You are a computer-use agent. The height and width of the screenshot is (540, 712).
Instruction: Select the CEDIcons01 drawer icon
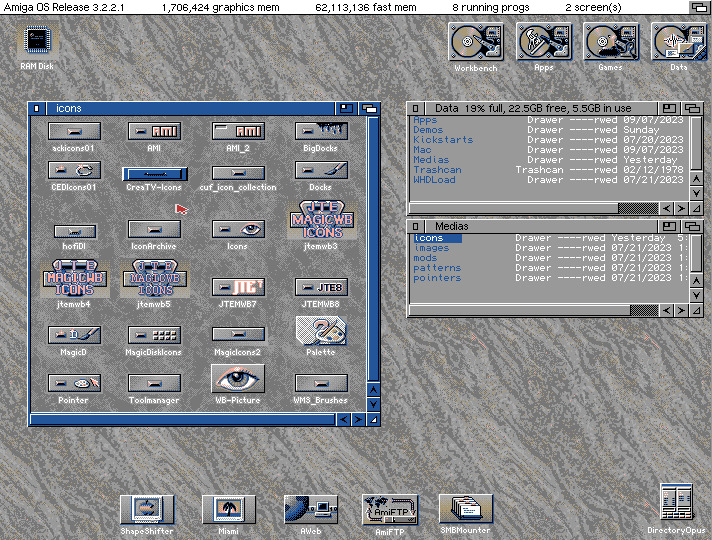point(74,171)
